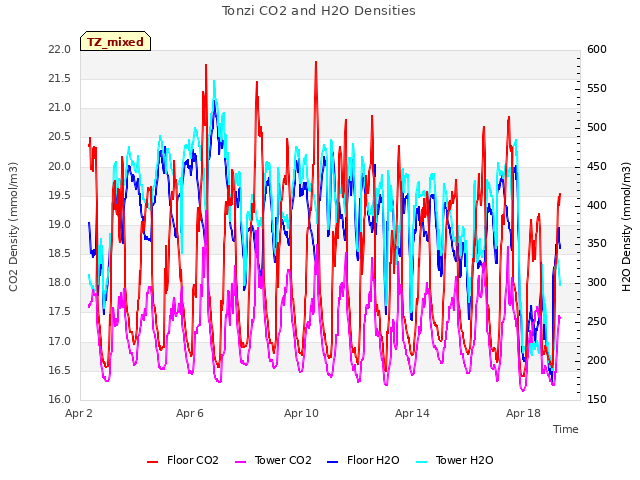Screen dimensions: 640x480
Task: Click the Tower H2O cyan legend swatch
Action: 422,462
